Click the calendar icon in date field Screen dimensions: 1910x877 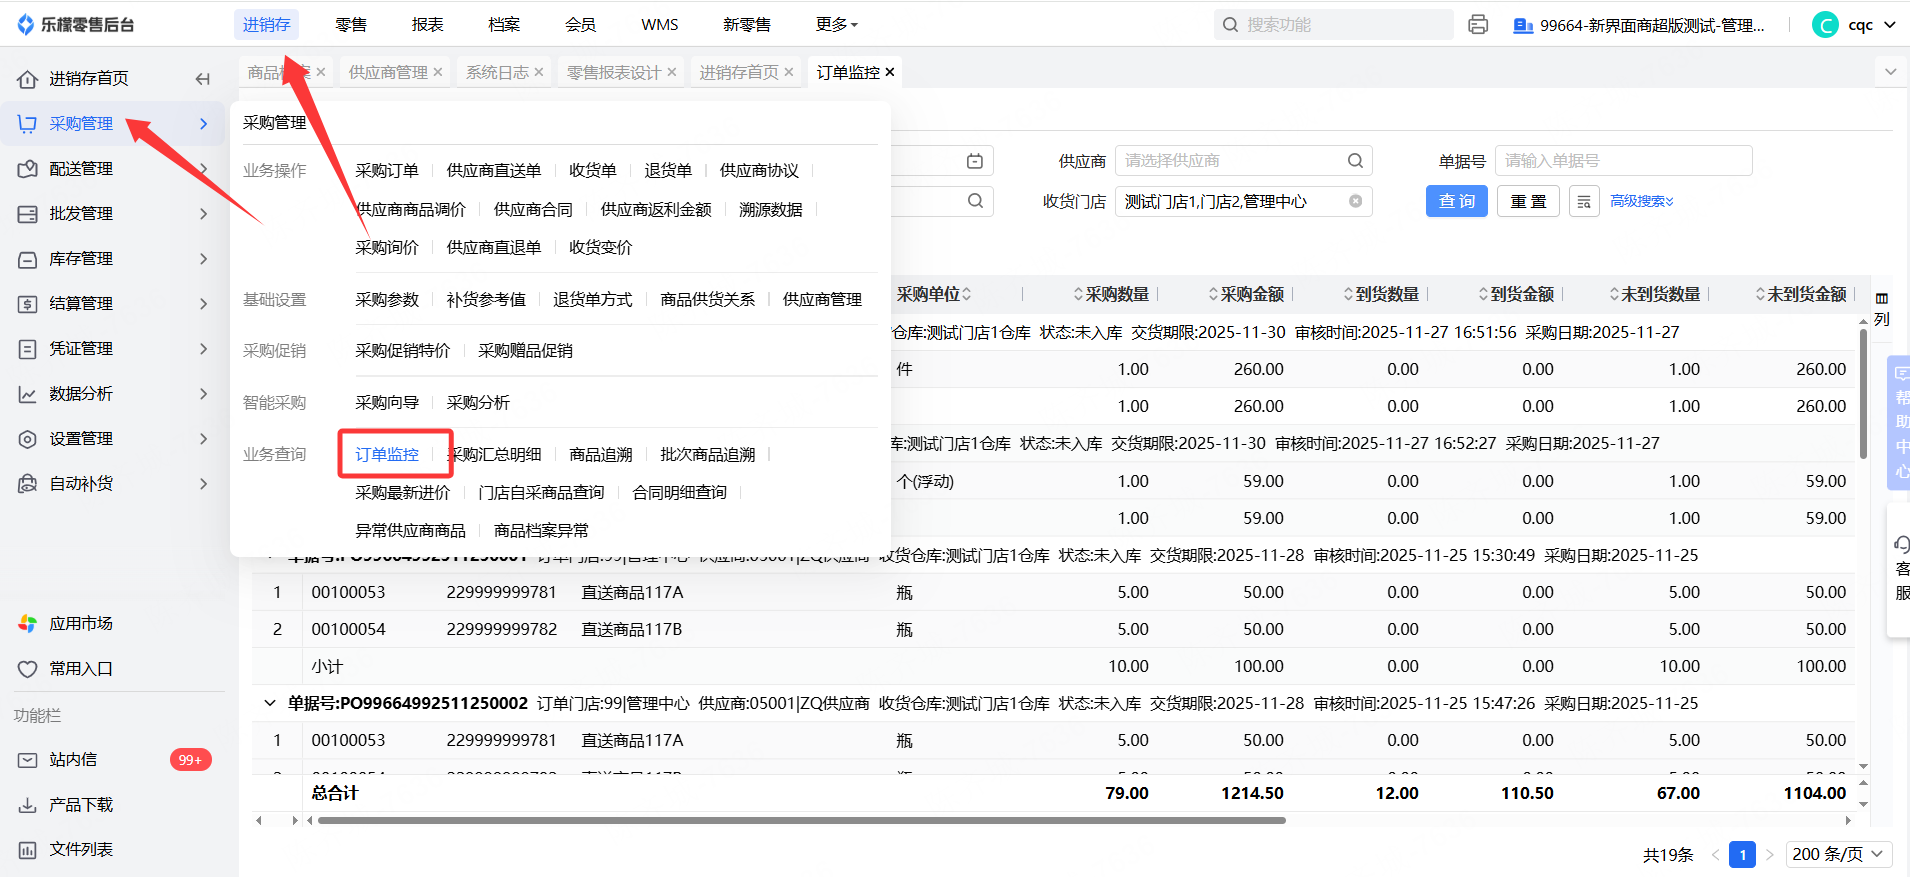coord(975,161)
